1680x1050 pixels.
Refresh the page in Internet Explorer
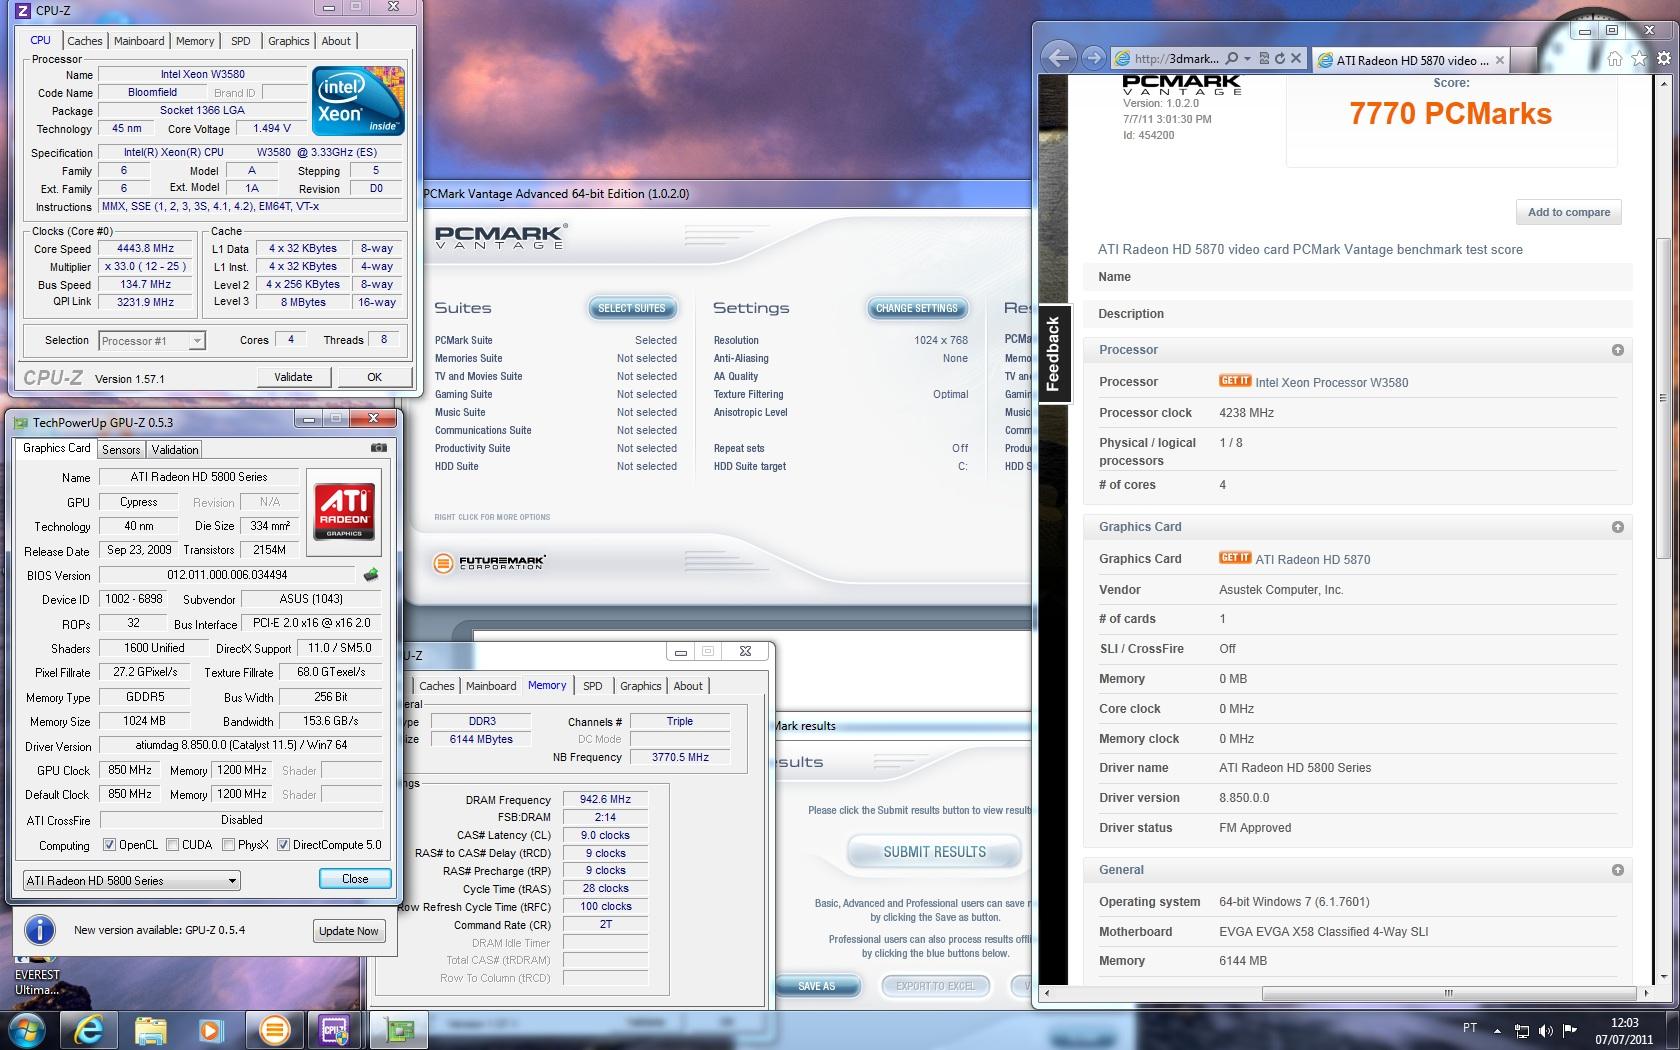pyautogui.click(x=1279, y=59)
